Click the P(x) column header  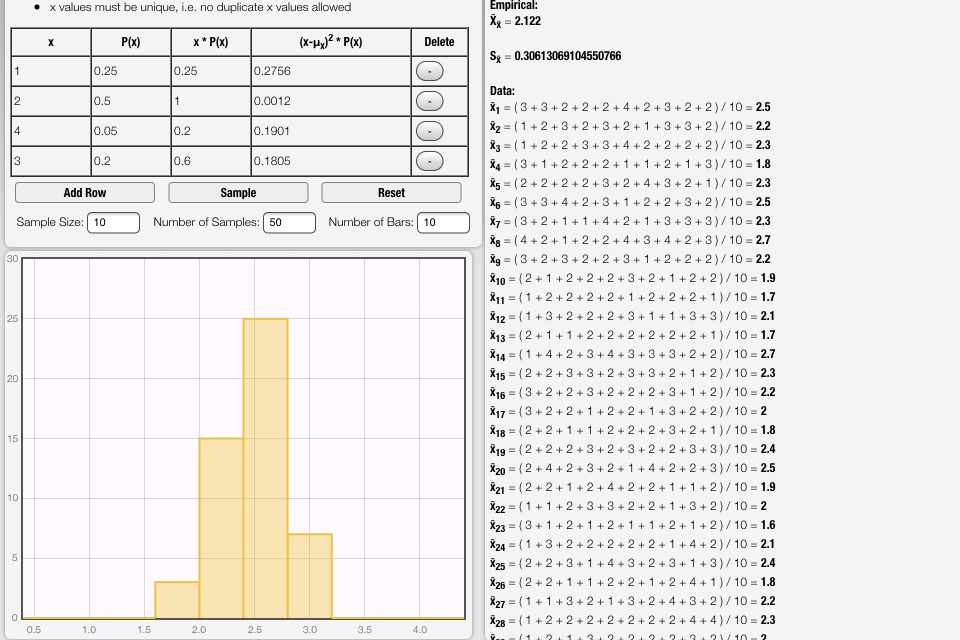coord(131,42)
